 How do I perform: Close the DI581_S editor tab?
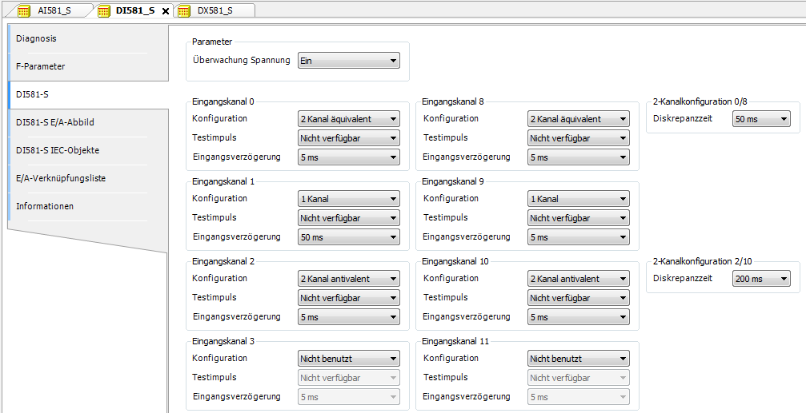(x=165, y=10)
